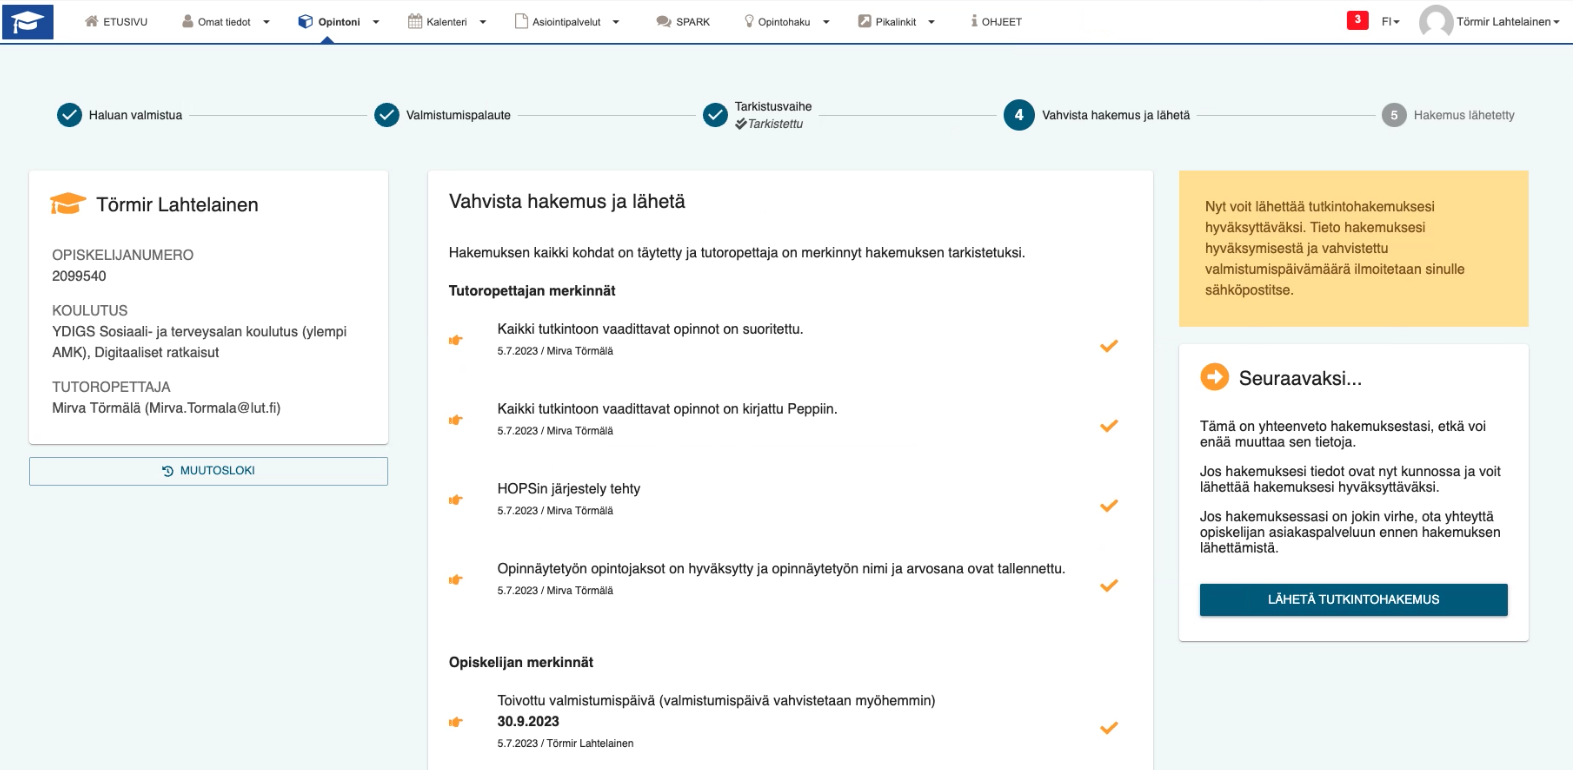Open the user profile avatar icon
This screenshot has height=770, width=1573.
(x=1434, y=22)
